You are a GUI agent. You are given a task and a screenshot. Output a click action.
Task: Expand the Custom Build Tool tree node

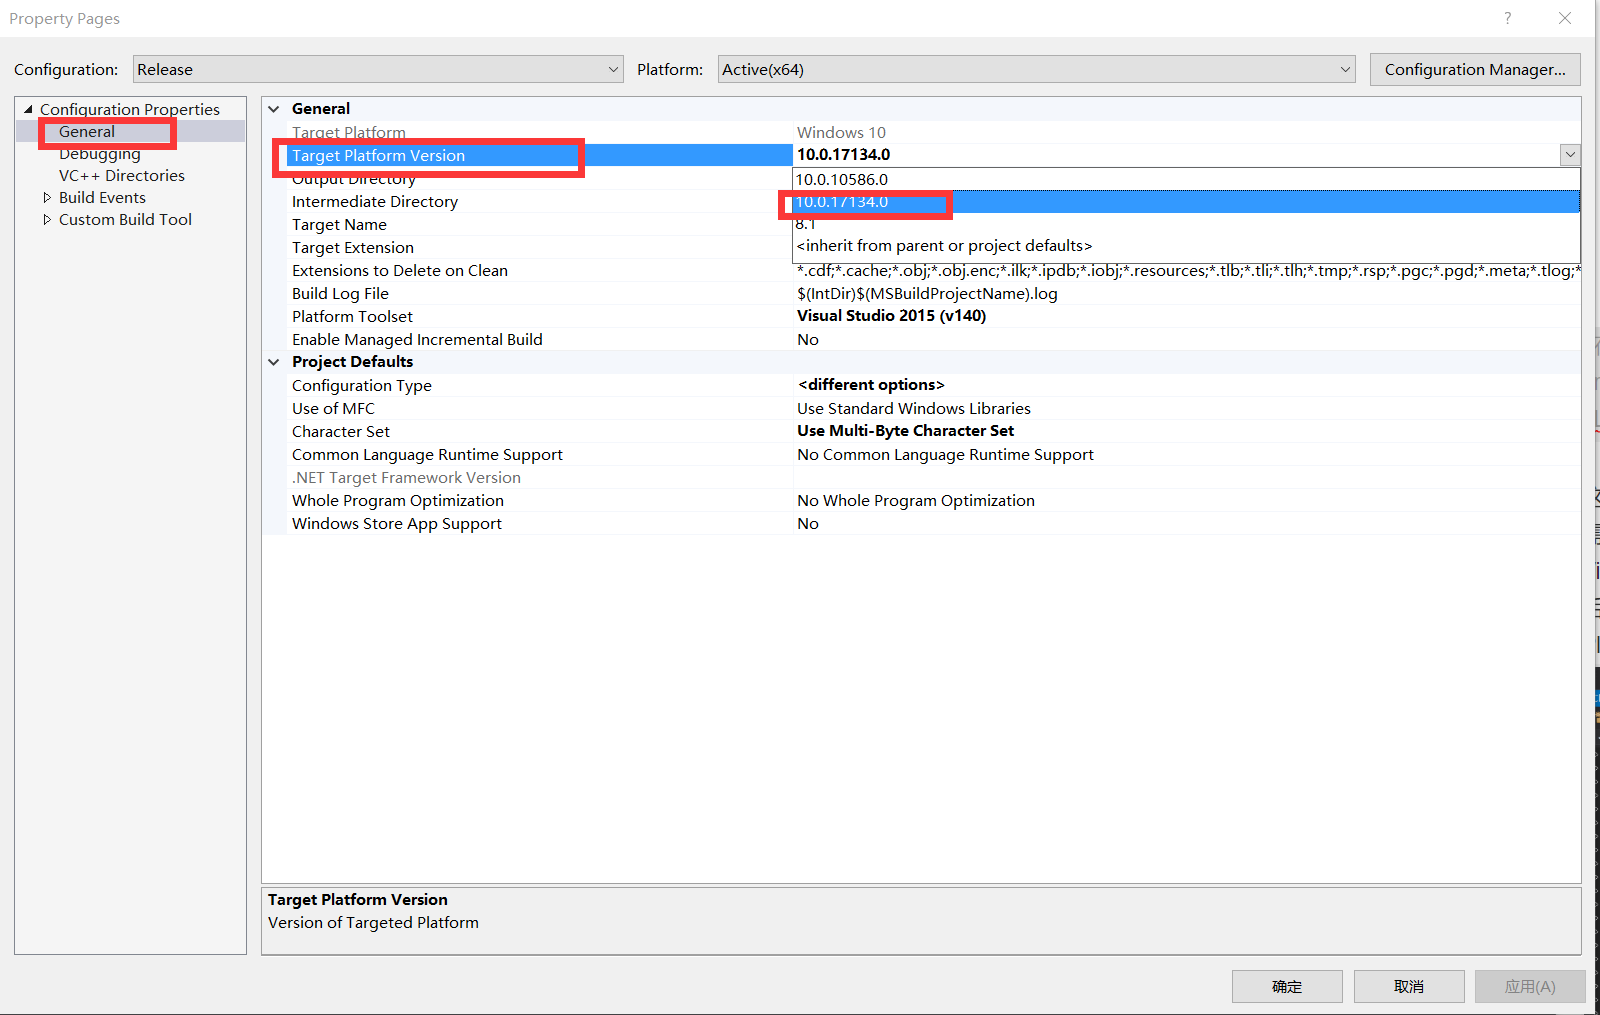click(x=46, y=219)
